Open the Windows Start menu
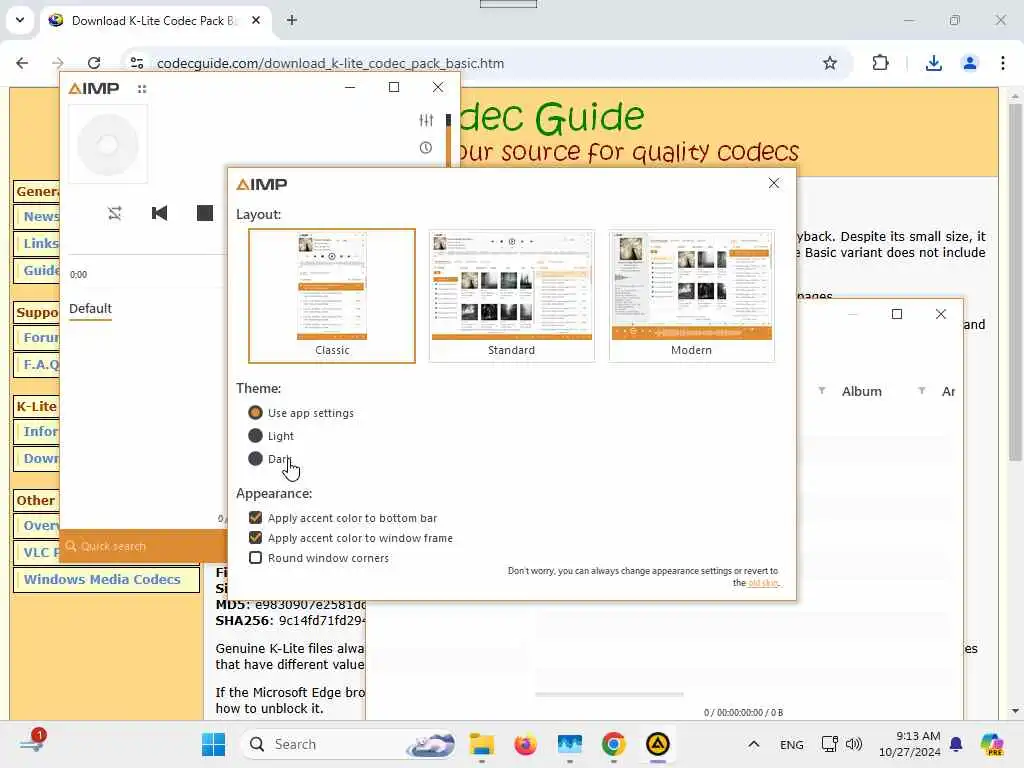Viewport: 1024px width, 768px height. (214, 744)
